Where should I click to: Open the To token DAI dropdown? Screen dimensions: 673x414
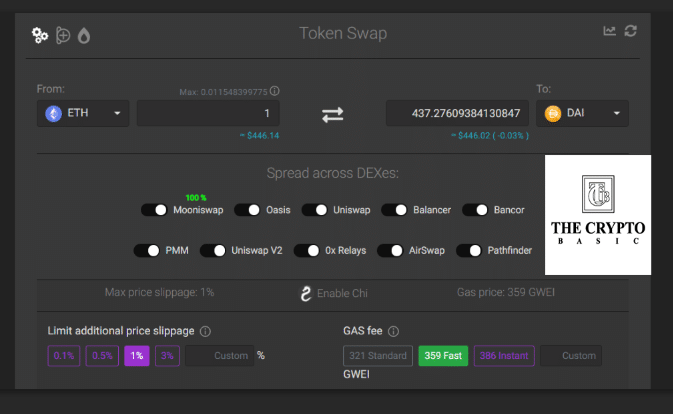tap(582, 114)
